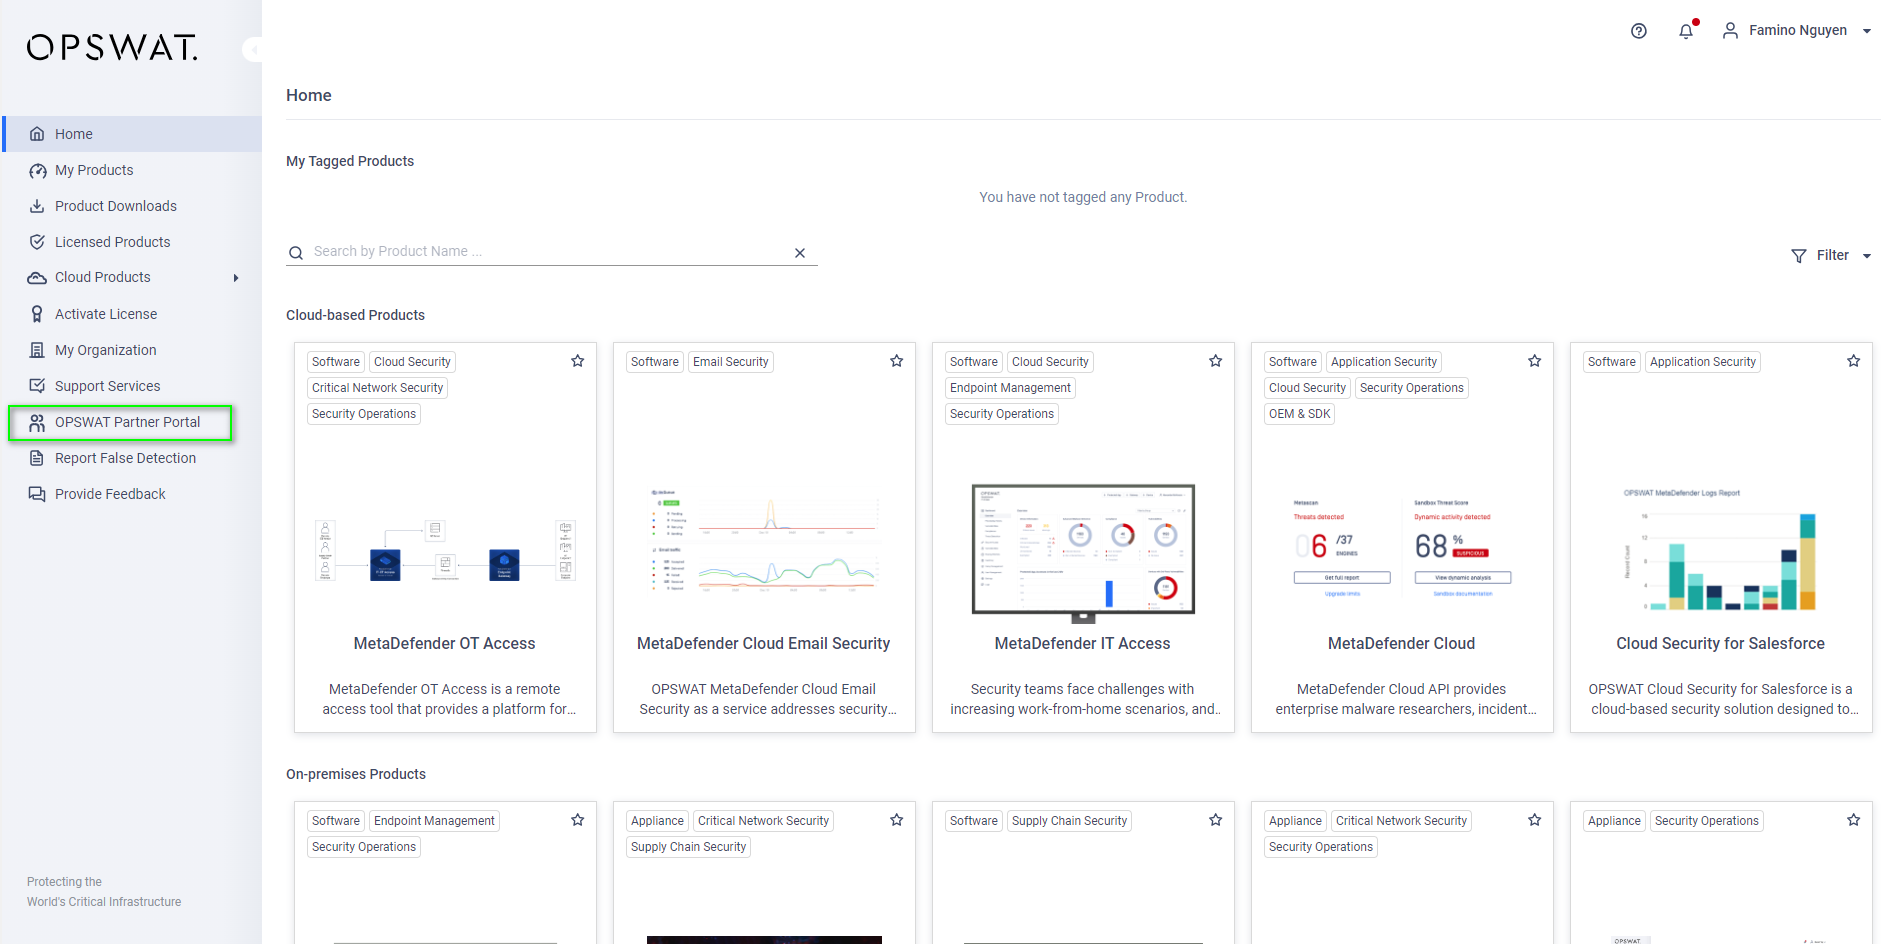This screenshot has height=944, width=1902.
Task: Click the Home house icon in sidebar
Action: (x=37, y=134)
